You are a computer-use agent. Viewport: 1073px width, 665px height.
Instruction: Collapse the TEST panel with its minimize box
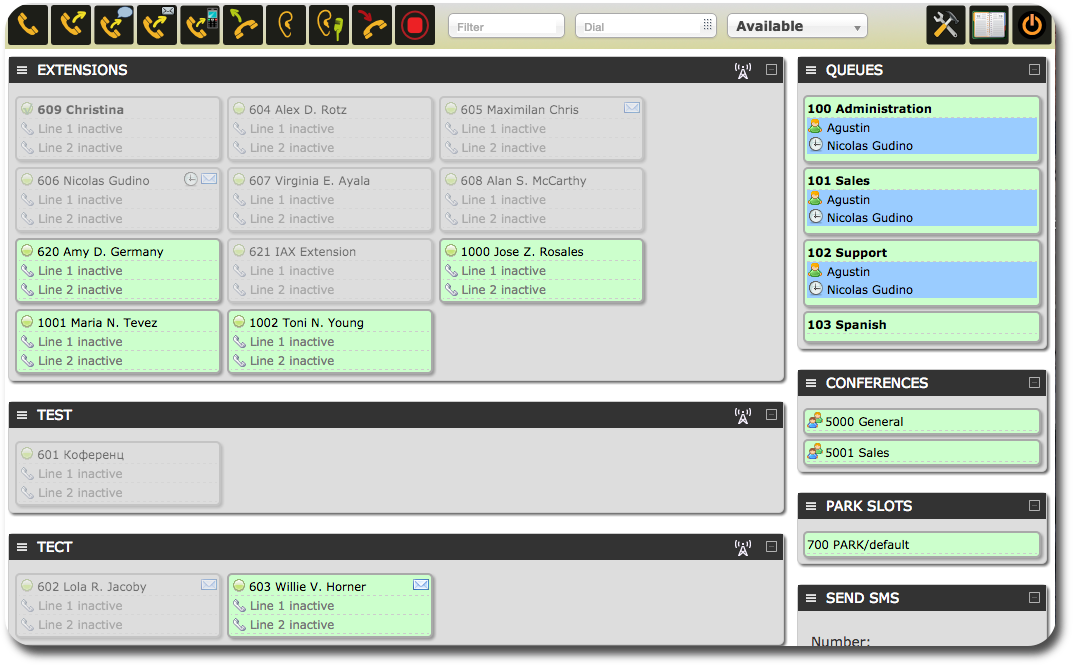coord(771,415)
